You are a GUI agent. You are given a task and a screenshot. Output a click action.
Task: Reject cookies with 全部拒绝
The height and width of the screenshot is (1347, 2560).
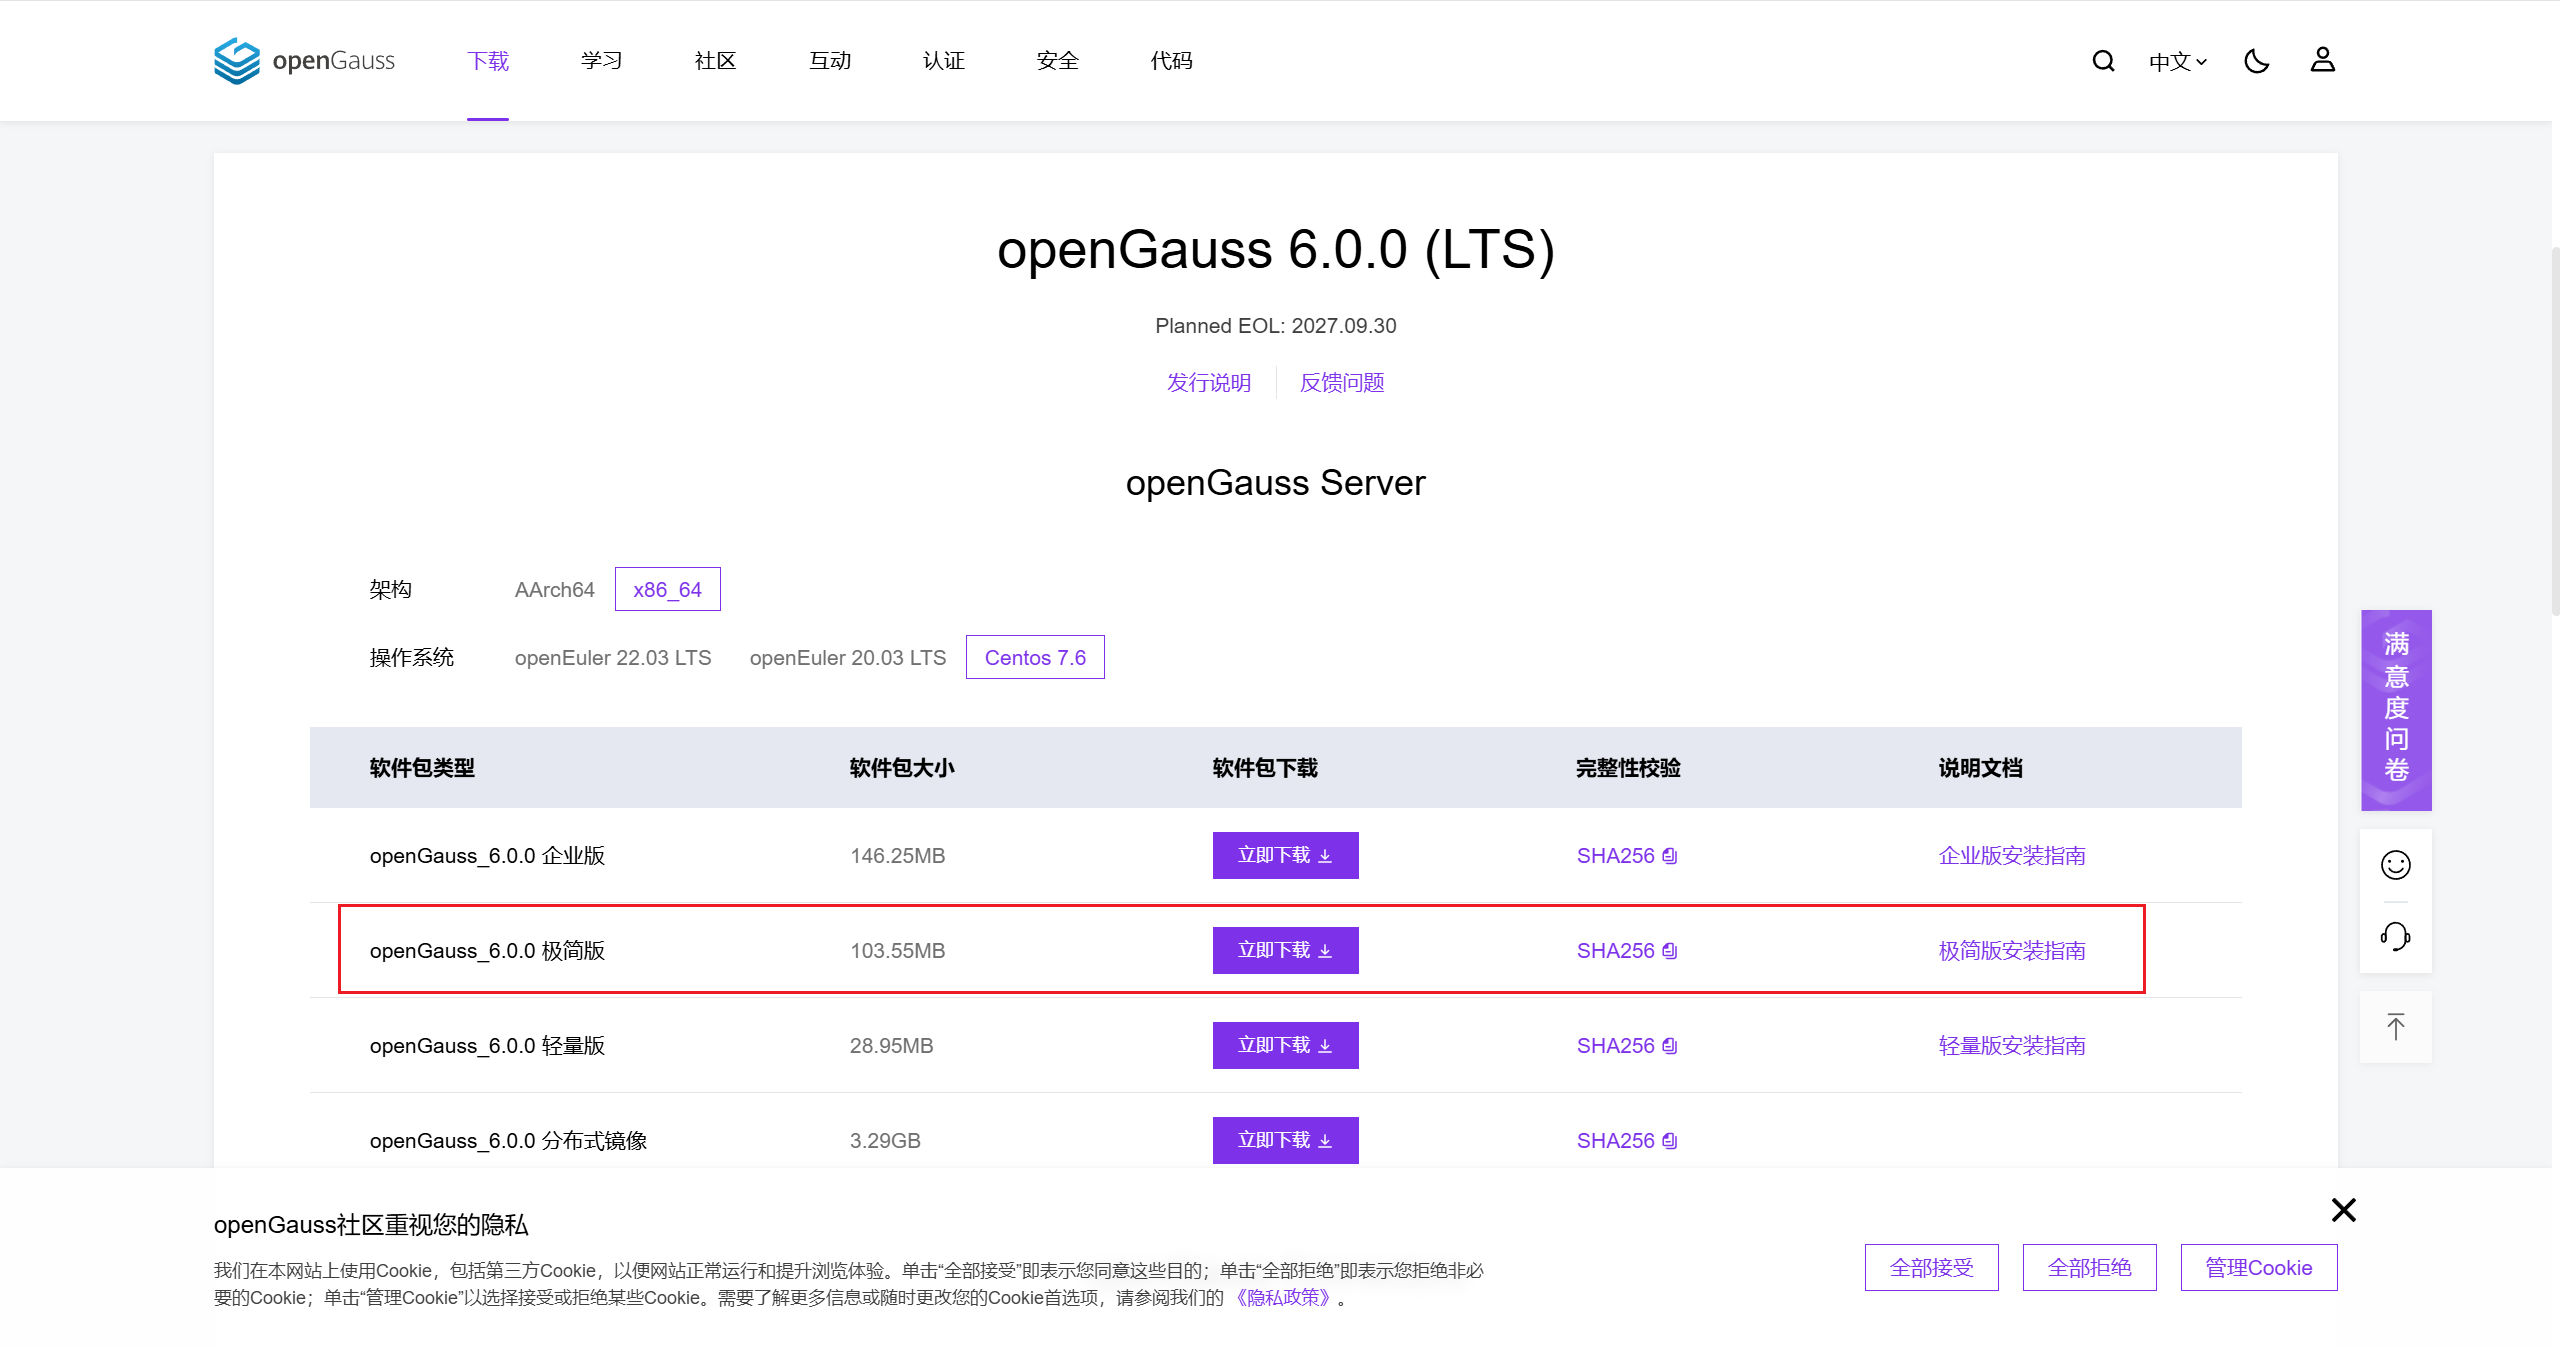2089,1268
